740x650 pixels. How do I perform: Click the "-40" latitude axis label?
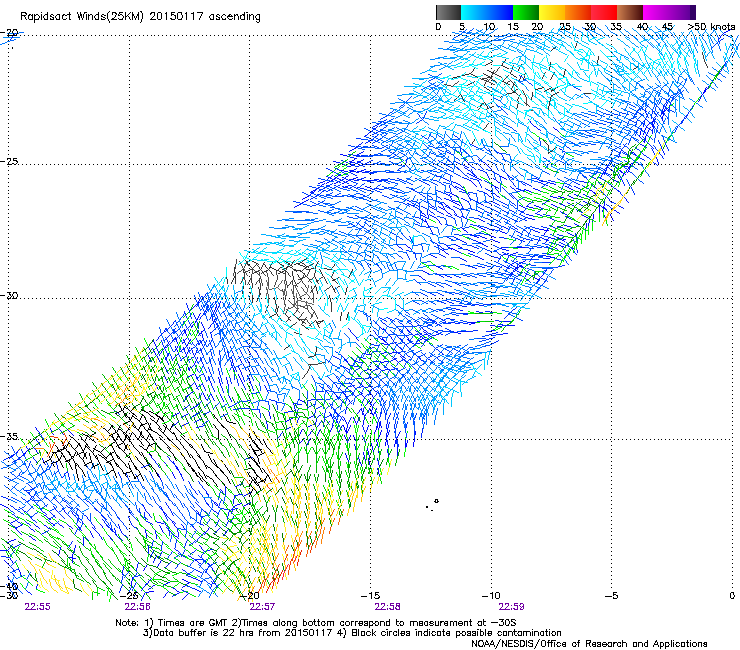pyautogui.click(x=9, y=586)
